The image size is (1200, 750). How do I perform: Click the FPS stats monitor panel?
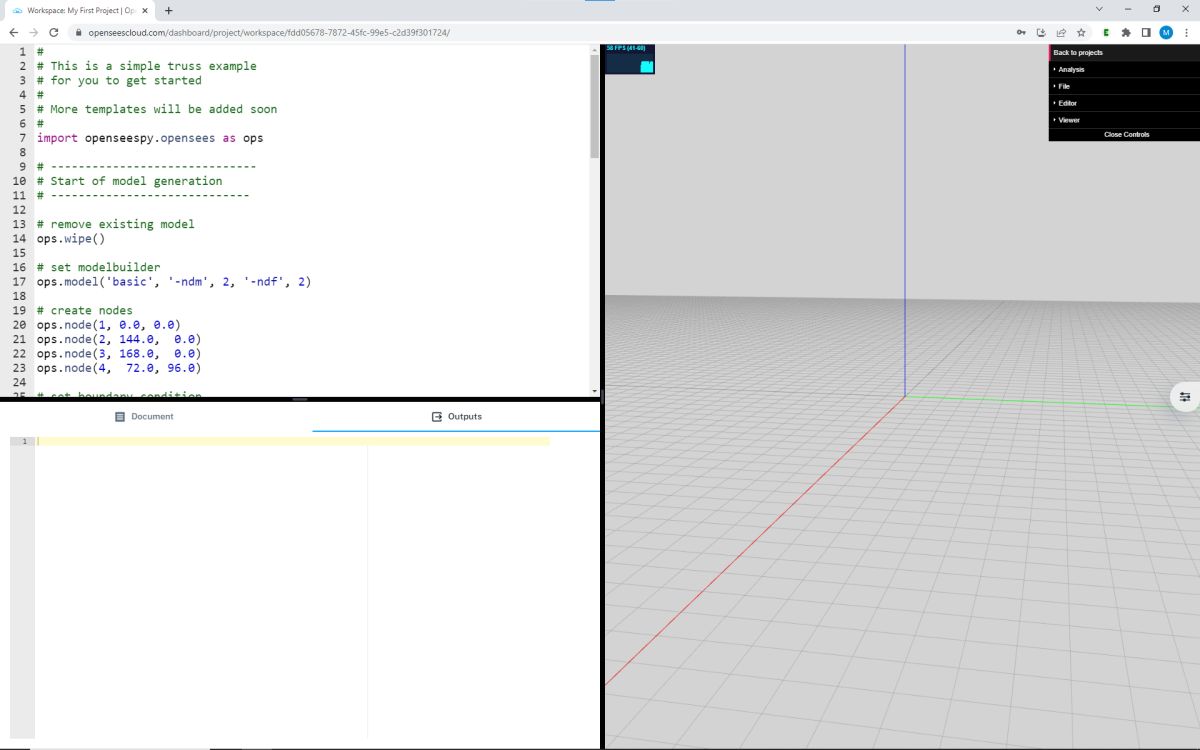tap(630, 59)
